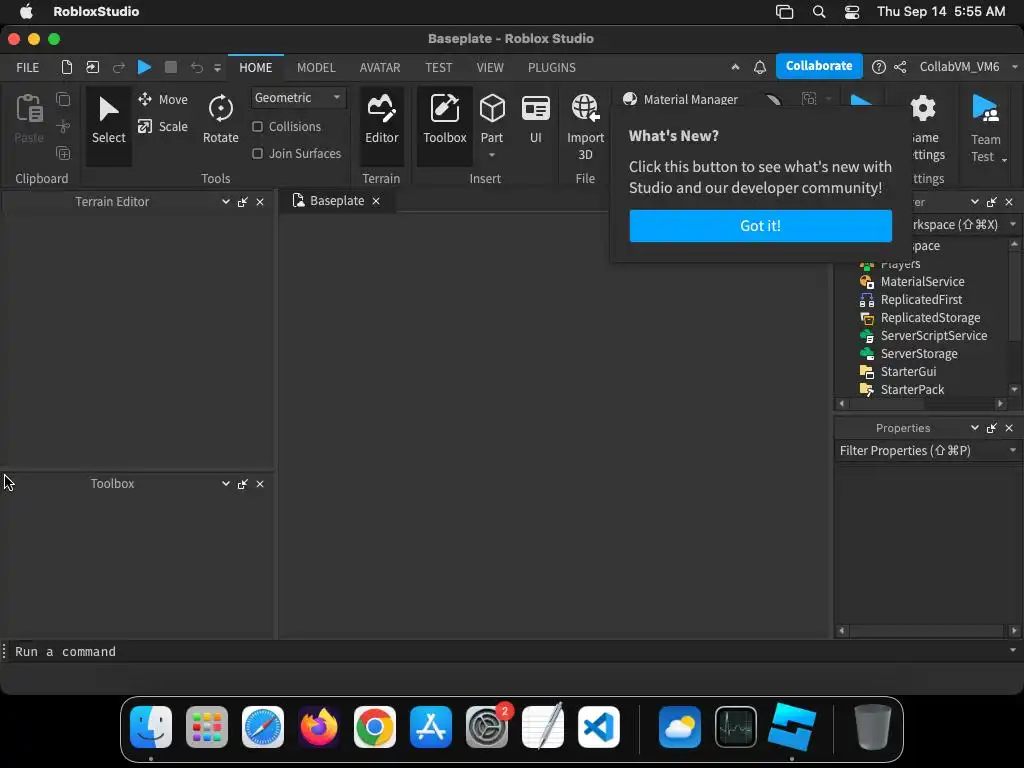Click the Filter Properties field
This screenshot has width=1024, height=768.
click(920, 451)
